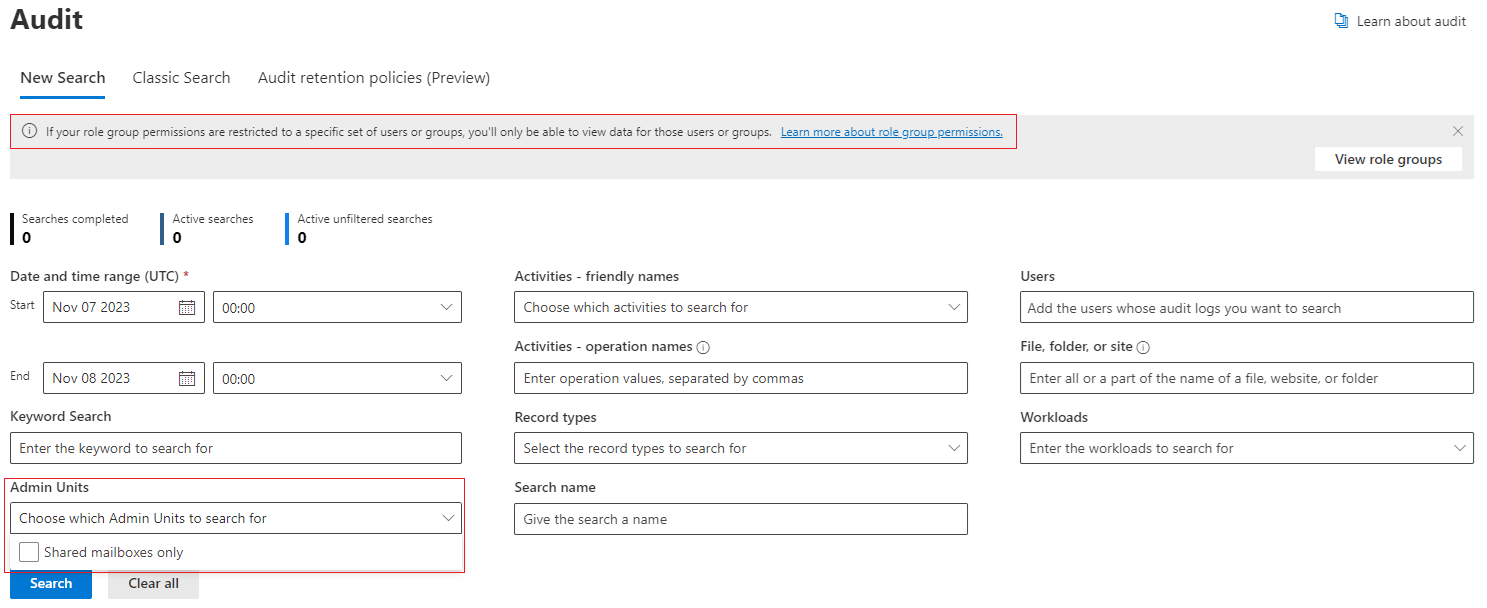Expand the Workloads dropdown

tap(1246, 448)
